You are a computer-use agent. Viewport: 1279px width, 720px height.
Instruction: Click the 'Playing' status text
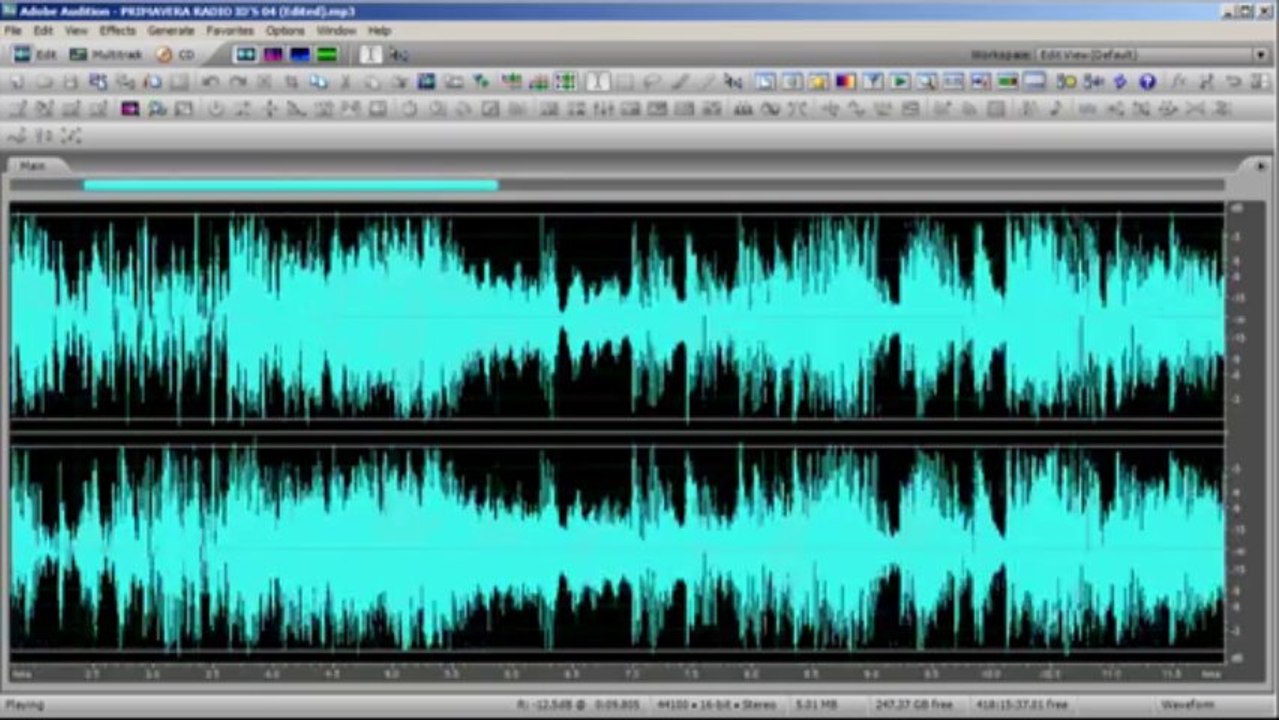(25, 705)
